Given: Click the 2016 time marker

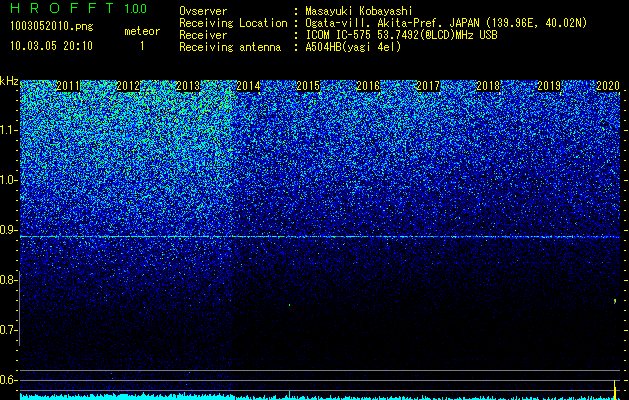Looking at the screenshot, I should click(x=368, y=86).
